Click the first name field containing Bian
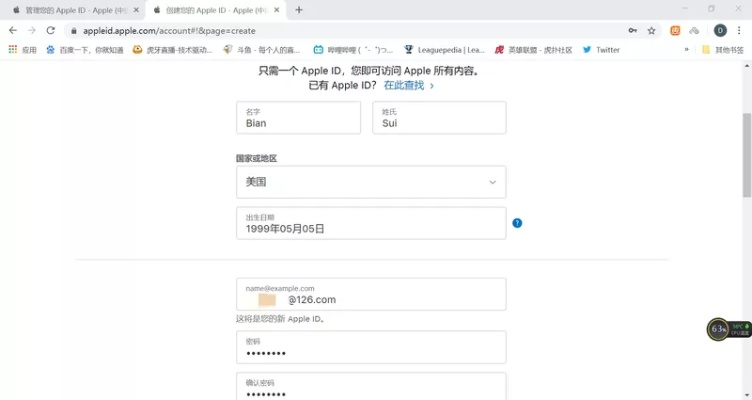Image resolution: width=752 pixels, height=400 pixels. point(298,118)
